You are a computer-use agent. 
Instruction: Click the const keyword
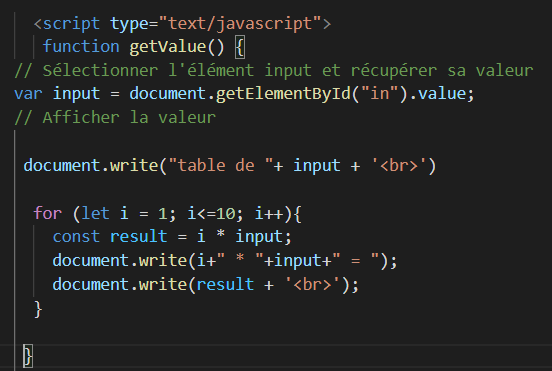click(76, 237)
